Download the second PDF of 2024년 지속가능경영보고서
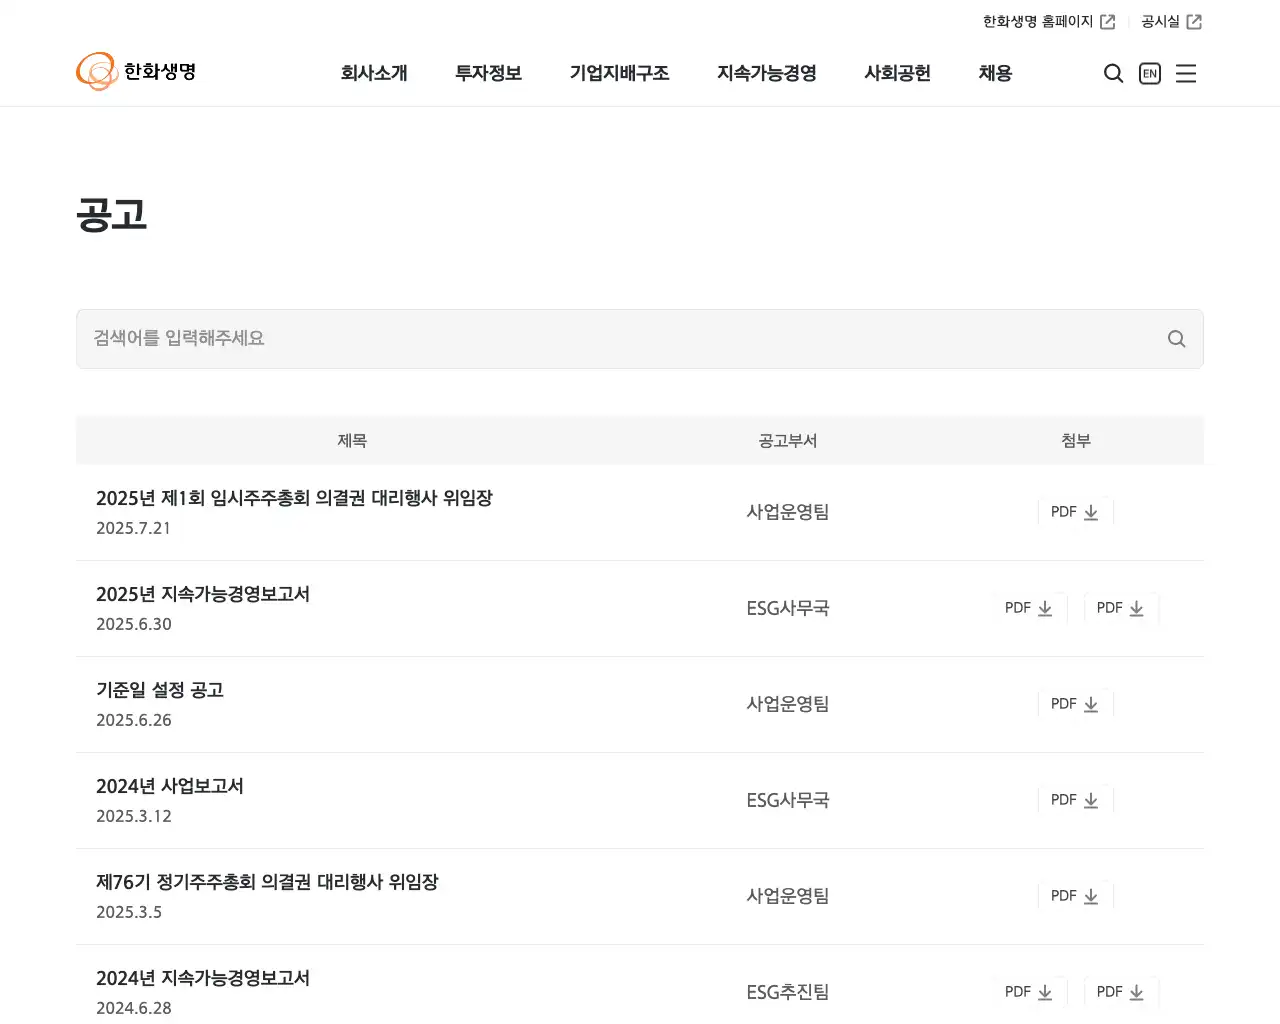Image resolution: width=1280 pixels, height=1024 pixels. [x=1121, y=992]
